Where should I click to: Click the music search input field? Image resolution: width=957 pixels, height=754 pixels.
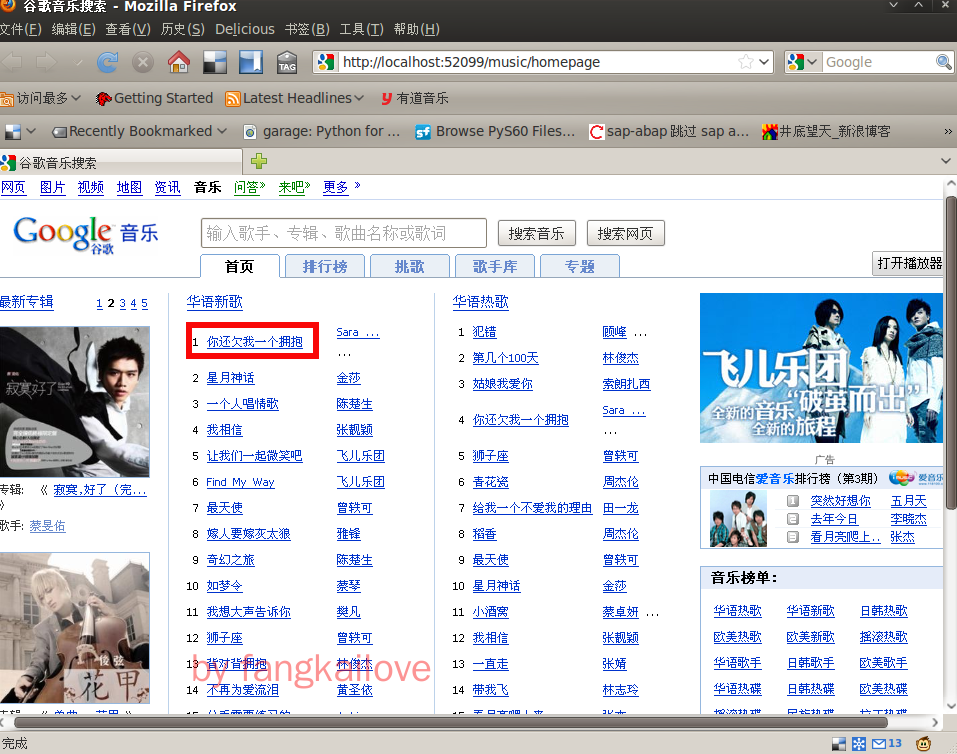pos(344,233)
